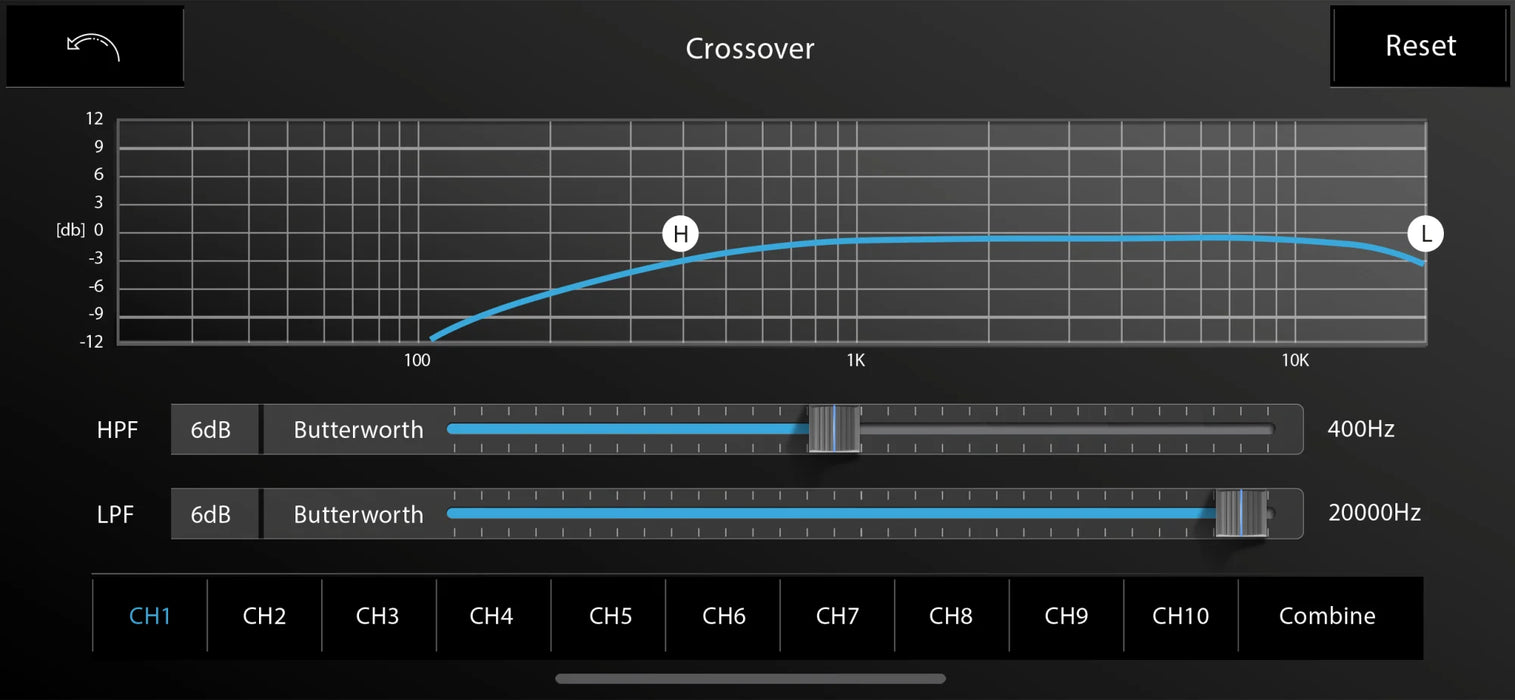Select the CH3 channel tab
The width and height of the screenshot is (1515, 700).
pos(379,616)
